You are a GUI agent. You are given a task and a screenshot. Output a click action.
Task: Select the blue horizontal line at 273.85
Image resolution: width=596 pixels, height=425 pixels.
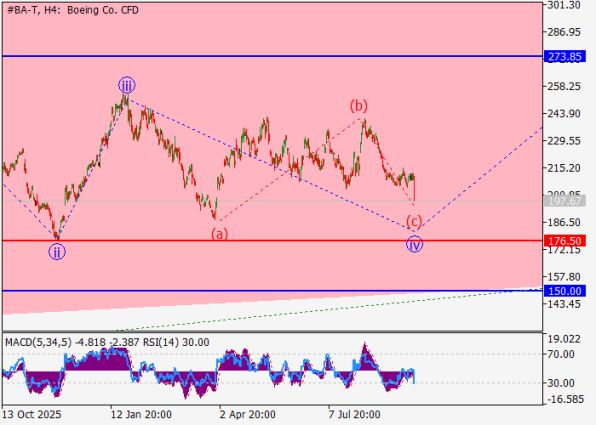coord(272,56)
